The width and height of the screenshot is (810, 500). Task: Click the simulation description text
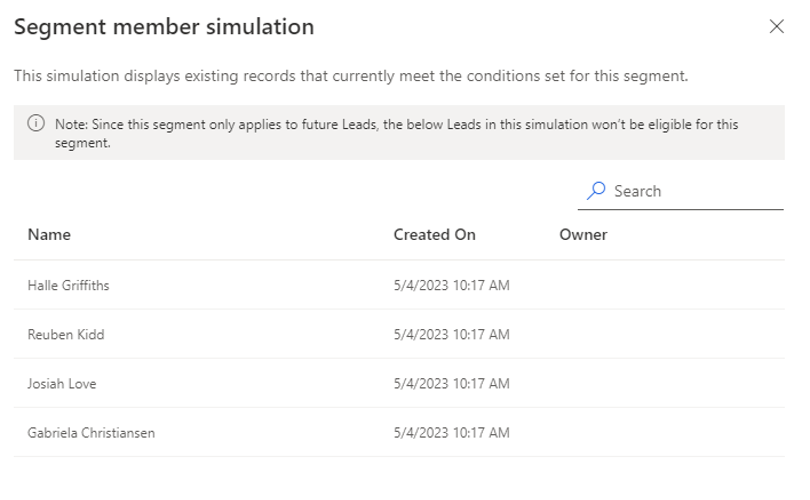350,76
